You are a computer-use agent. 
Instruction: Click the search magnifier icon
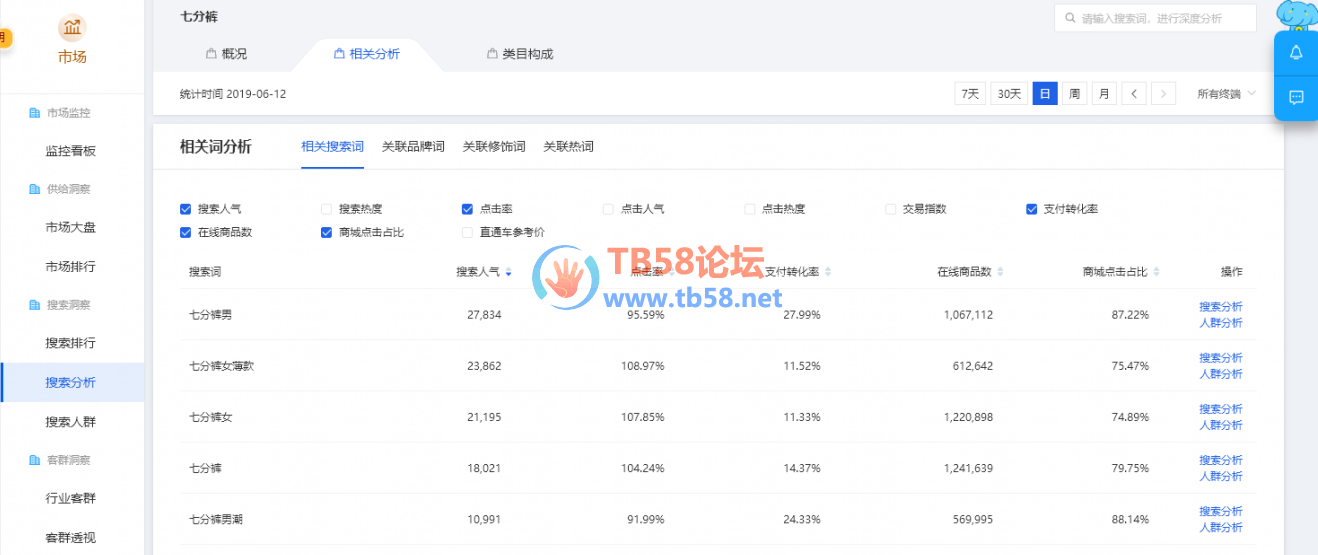tap(1071, 18)
